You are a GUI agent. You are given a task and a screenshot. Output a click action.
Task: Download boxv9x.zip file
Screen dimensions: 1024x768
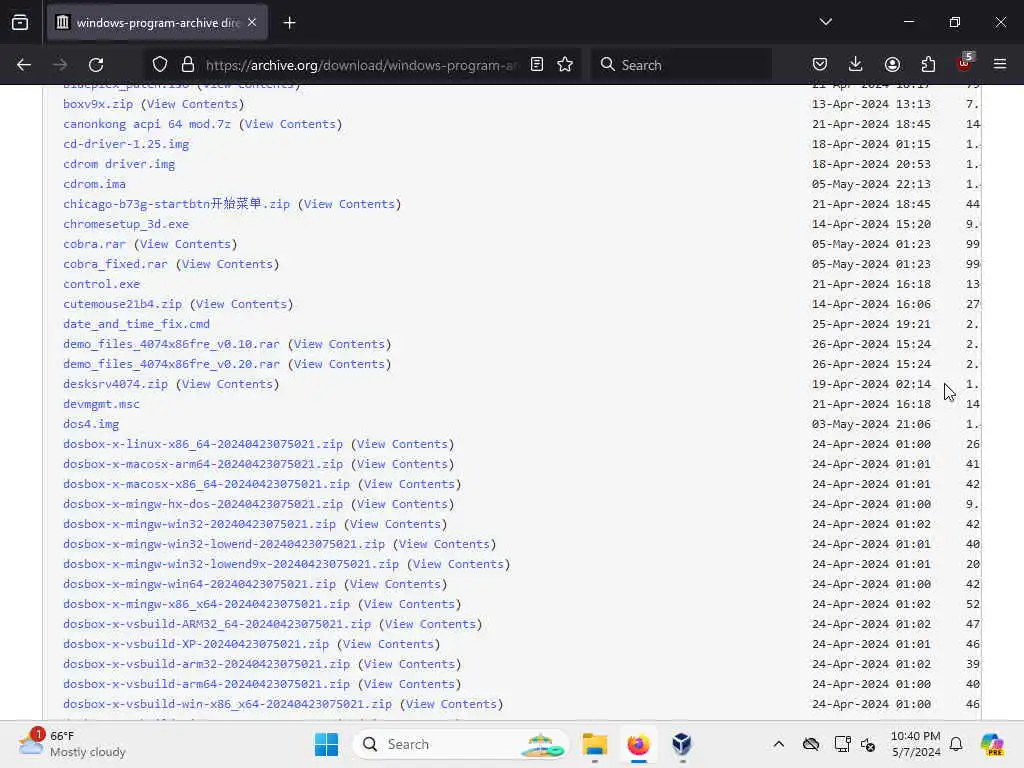[x=98, y=104]
